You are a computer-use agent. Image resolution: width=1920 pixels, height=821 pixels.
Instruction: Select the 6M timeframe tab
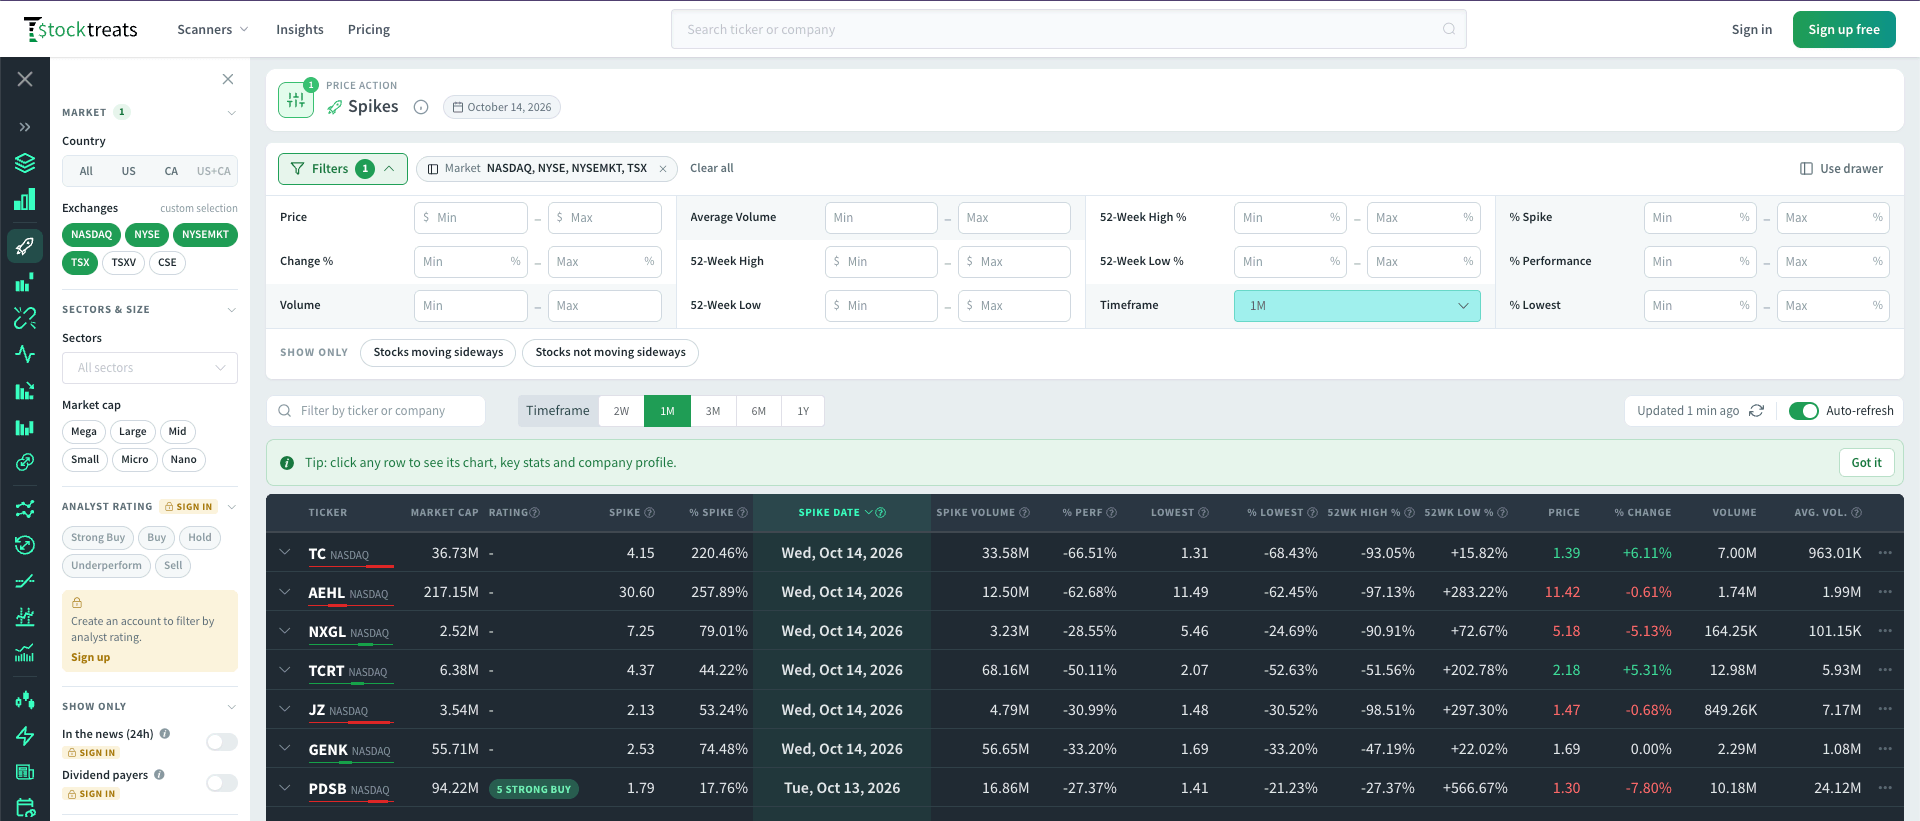tap(759, 411)
